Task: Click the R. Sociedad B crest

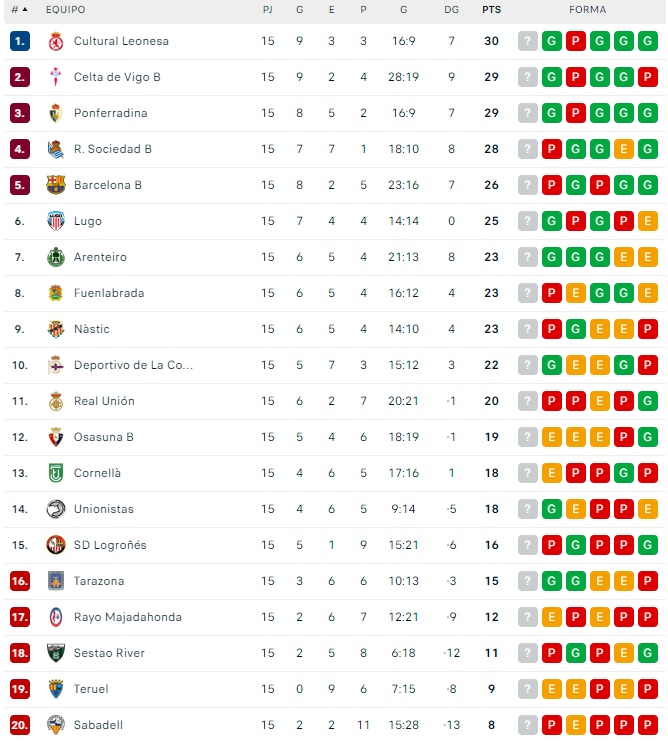Action: pyautogui.click(x=56, y=149)
